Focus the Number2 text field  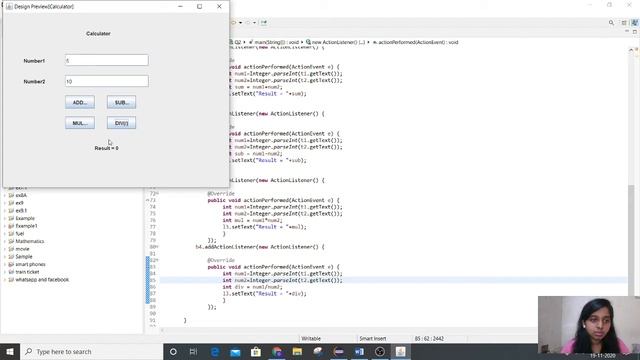pos(107,81)
